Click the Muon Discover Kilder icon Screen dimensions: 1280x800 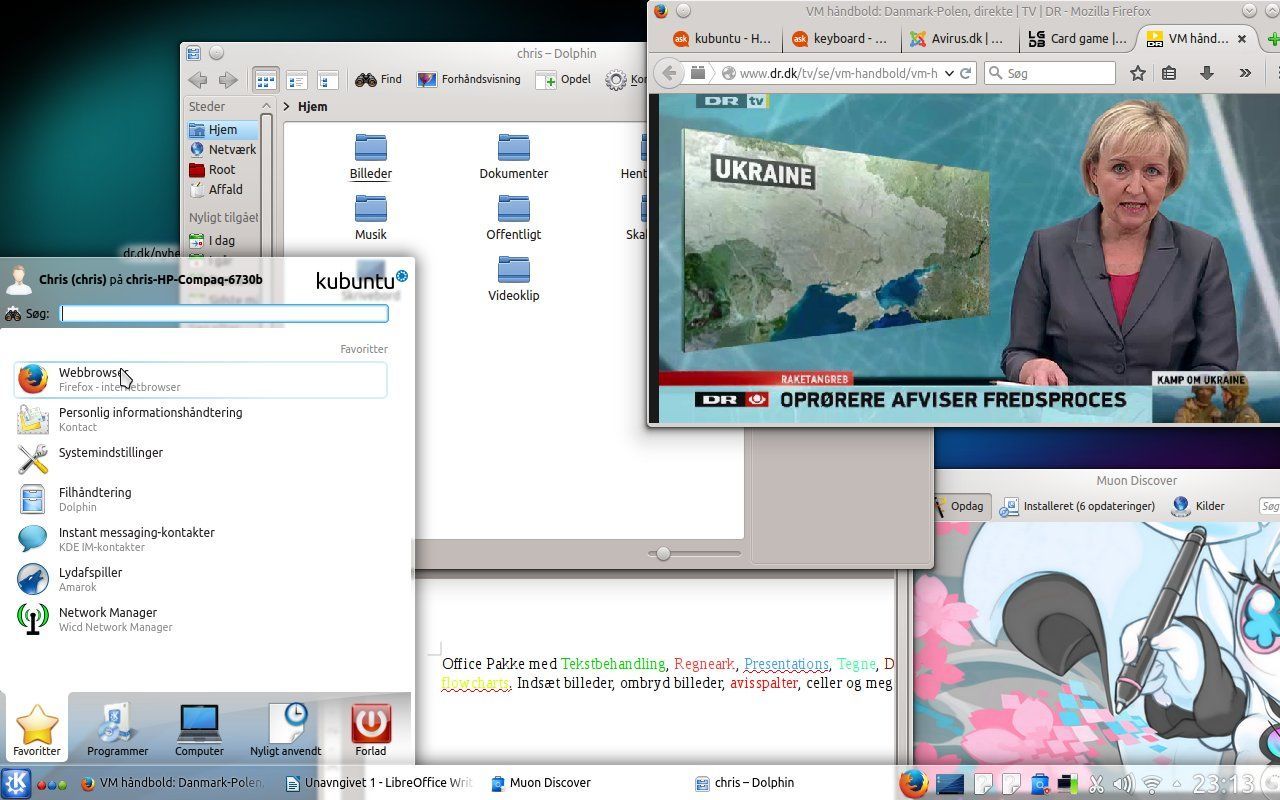1198,505
